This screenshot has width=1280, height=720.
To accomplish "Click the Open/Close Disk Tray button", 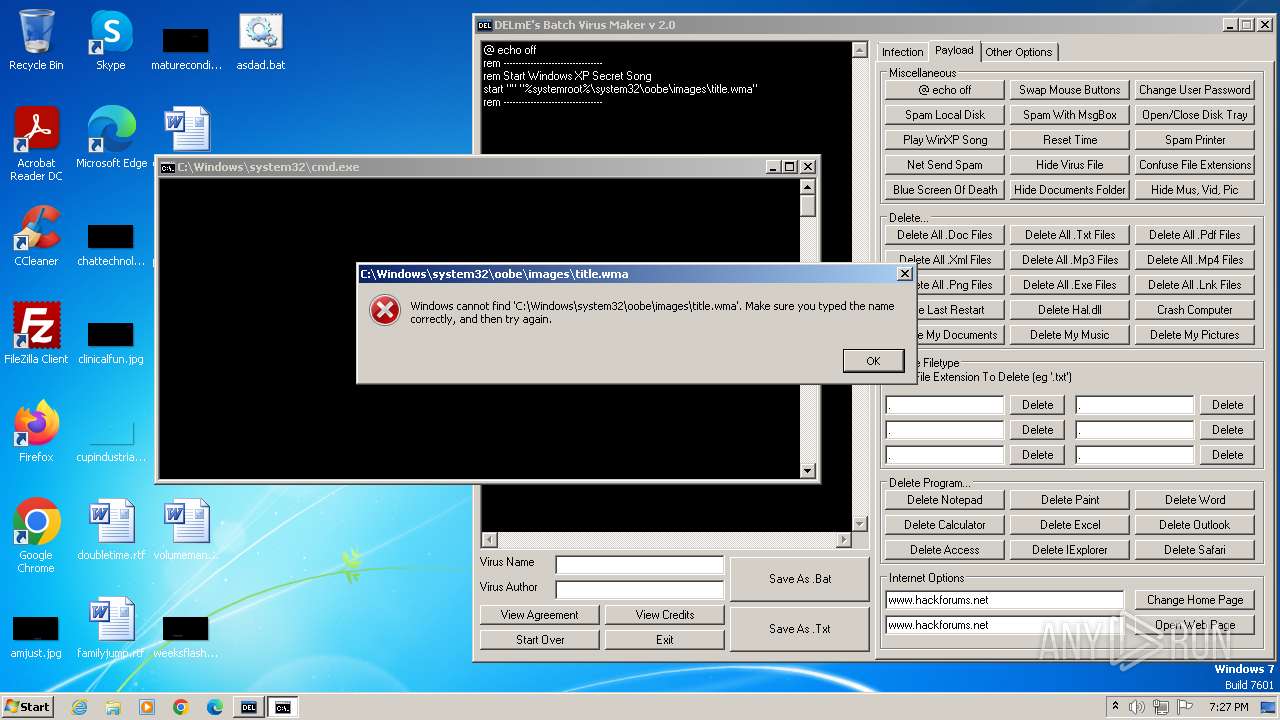I will pyautogui.click(x=1195, y=115).
